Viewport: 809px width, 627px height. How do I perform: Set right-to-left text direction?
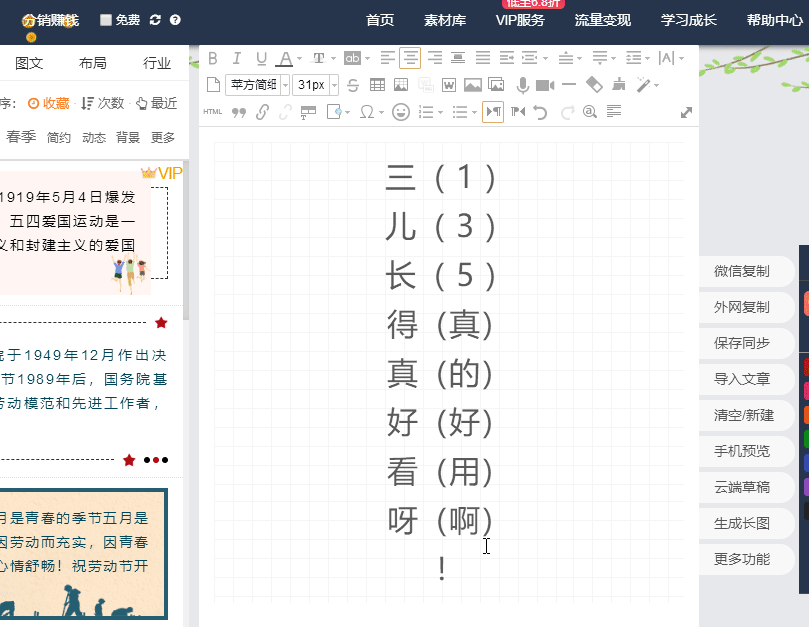[x=517, y=111]
